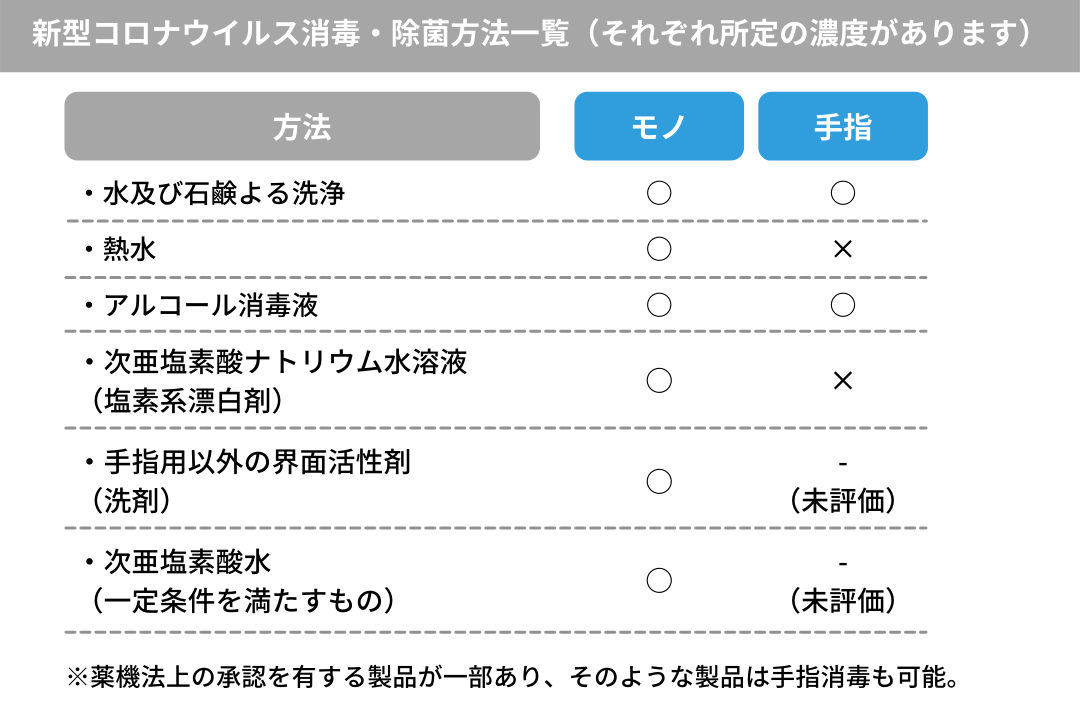The height and width of the screenshot is (720, 1080).
Task: Click the （塩素系漂白剤） sub-label
Action: (188, 401)
